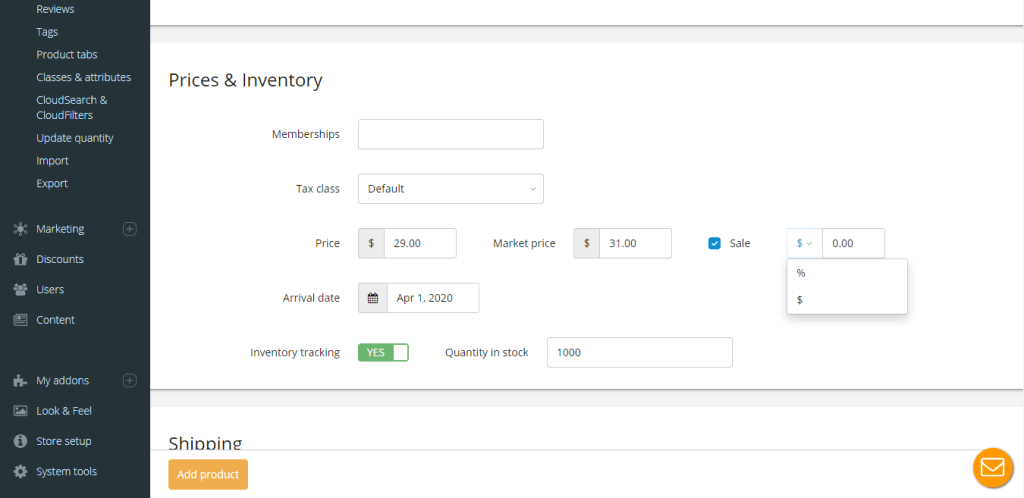Click the calendar icon beside Arrival date

373,298
